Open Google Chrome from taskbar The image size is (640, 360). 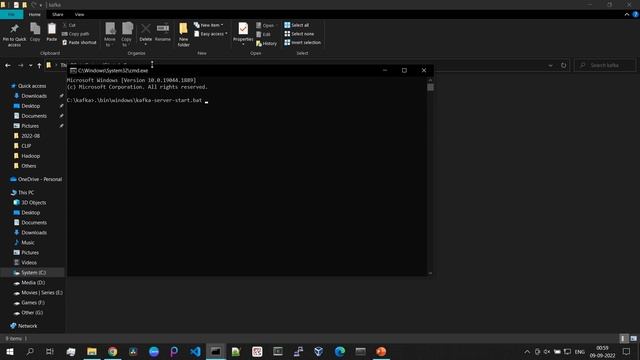click(113, 351)
